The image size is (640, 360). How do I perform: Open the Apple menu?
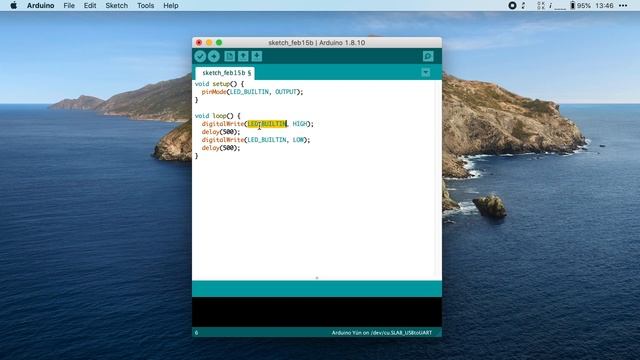[x=13, y=6]
